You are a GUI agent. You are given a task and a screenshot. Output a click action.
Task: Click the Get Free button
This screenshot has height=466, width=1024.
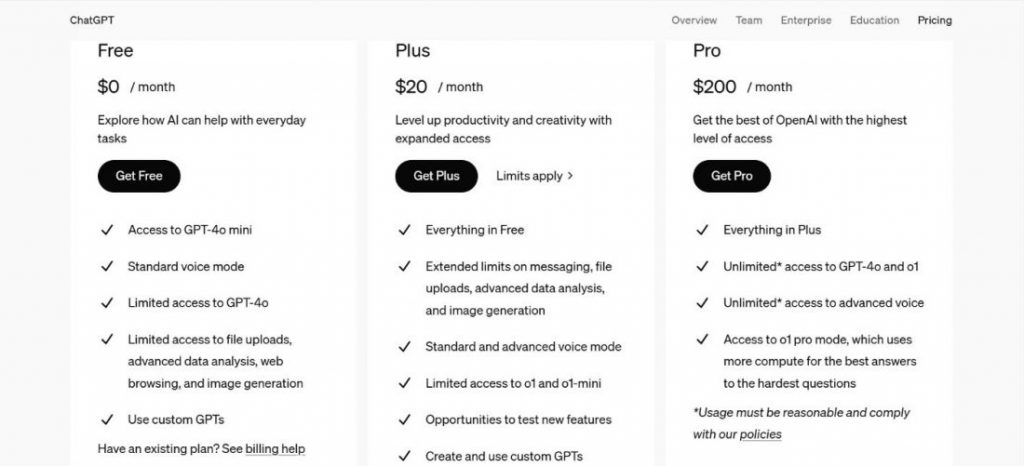tap(139, 176)
